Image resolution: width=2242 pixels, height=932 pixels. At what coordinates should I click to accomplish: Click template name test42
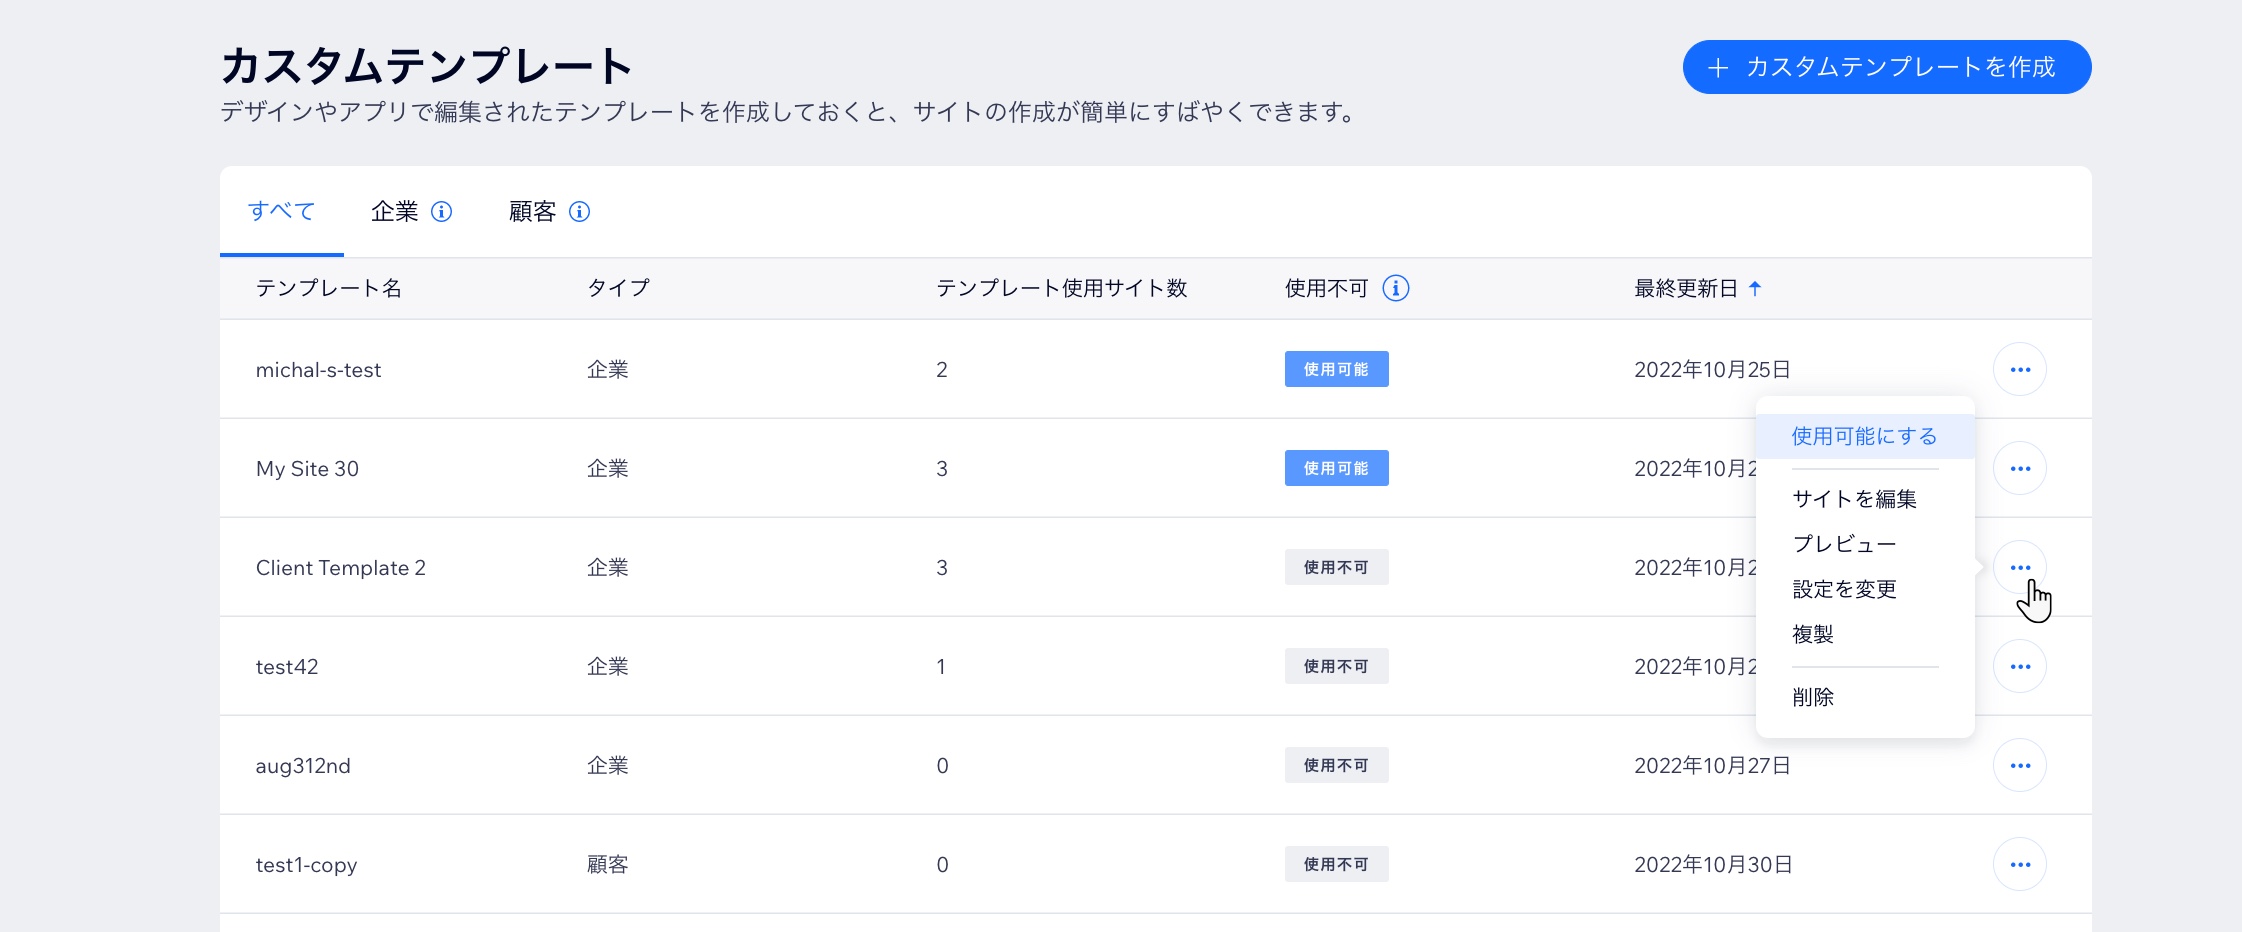tap(287, 667)
